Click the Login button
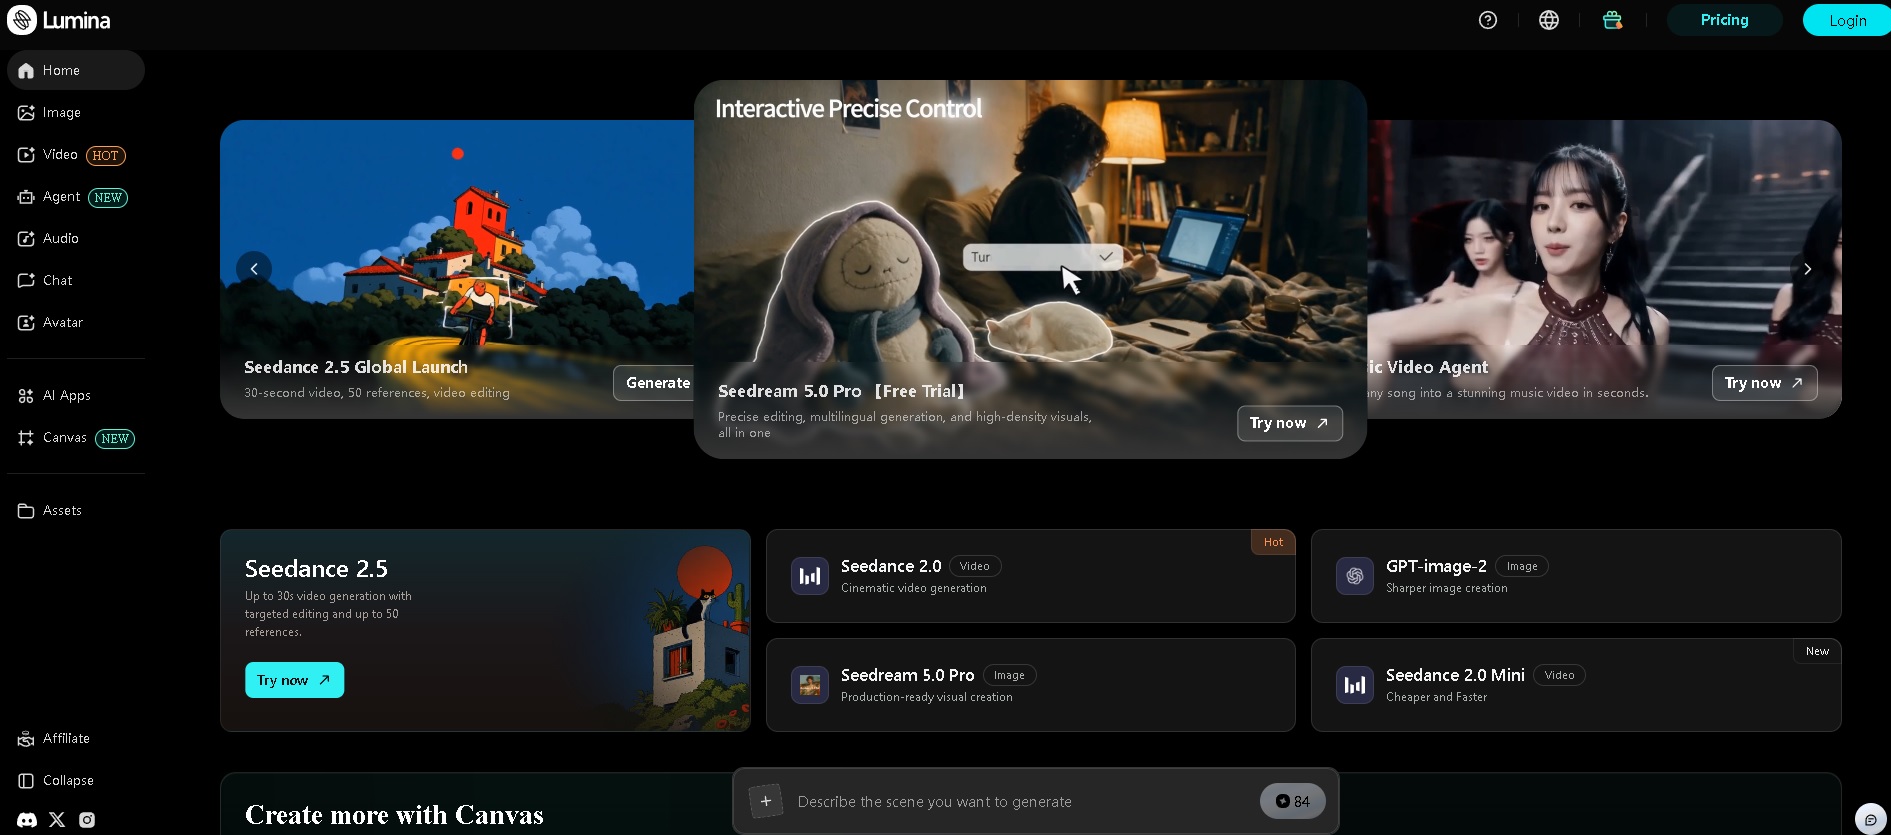Viewport: 1891px width, 835px height. coord(1847,20)
